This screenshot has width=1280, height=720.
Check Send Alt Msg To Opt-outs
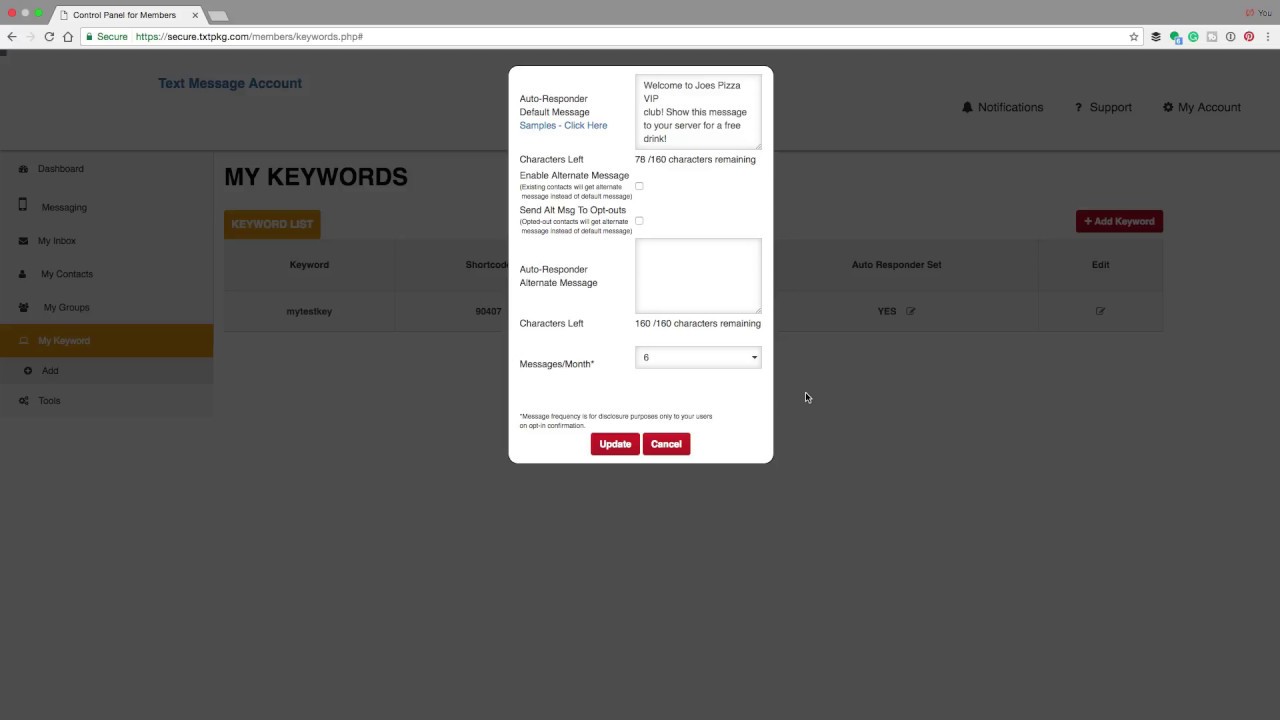coord(639,221)
